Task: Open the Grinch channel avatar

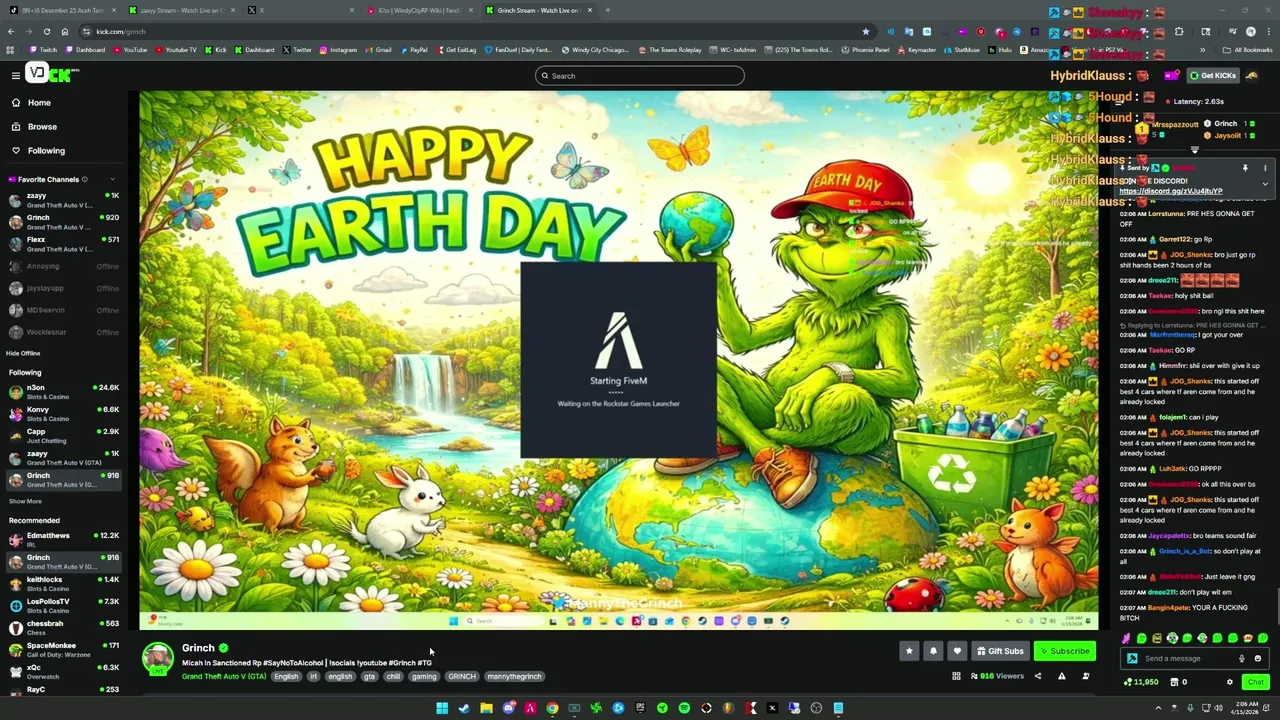Action: pyautogui.click(x=157, y=658)
